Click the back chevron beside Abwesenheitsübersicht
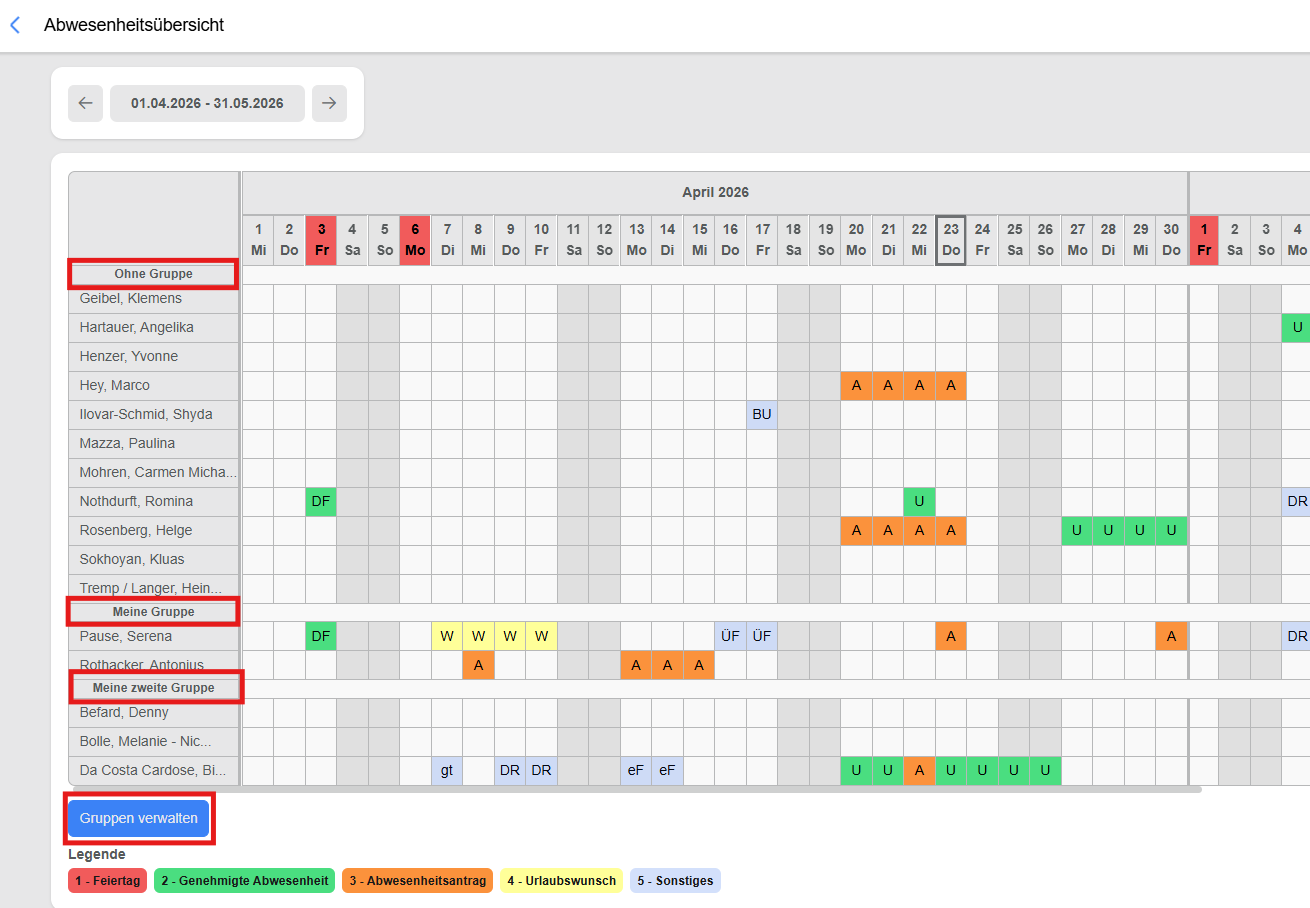The width and height of the screenshot is (1310, 908). (15, 25)
